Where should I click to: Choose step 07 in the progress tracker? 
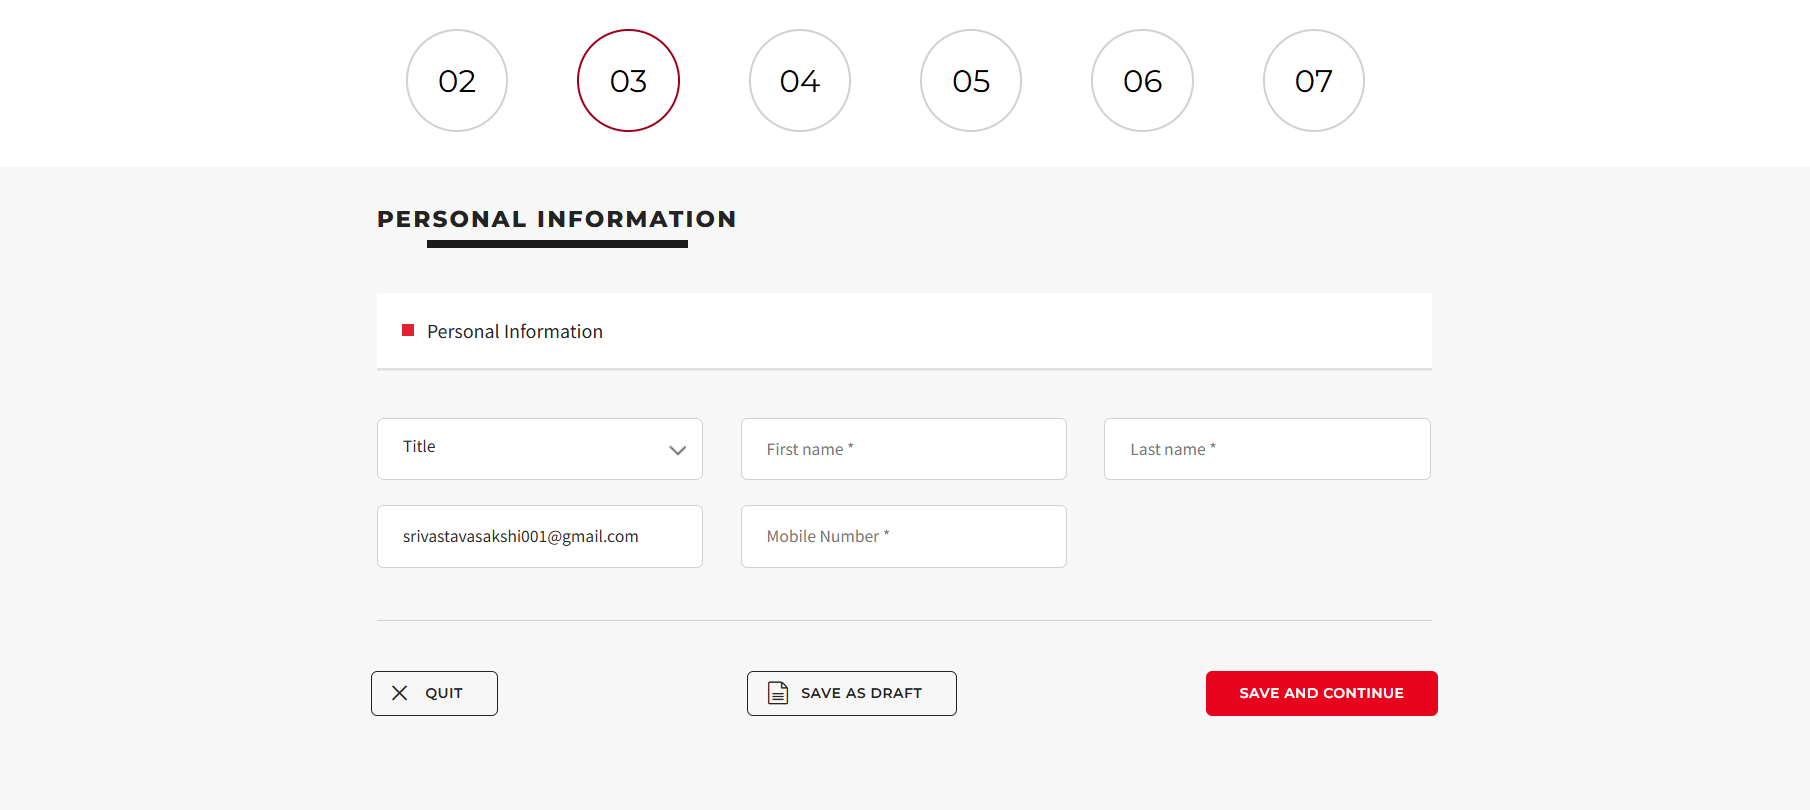tap(1314, 80)
